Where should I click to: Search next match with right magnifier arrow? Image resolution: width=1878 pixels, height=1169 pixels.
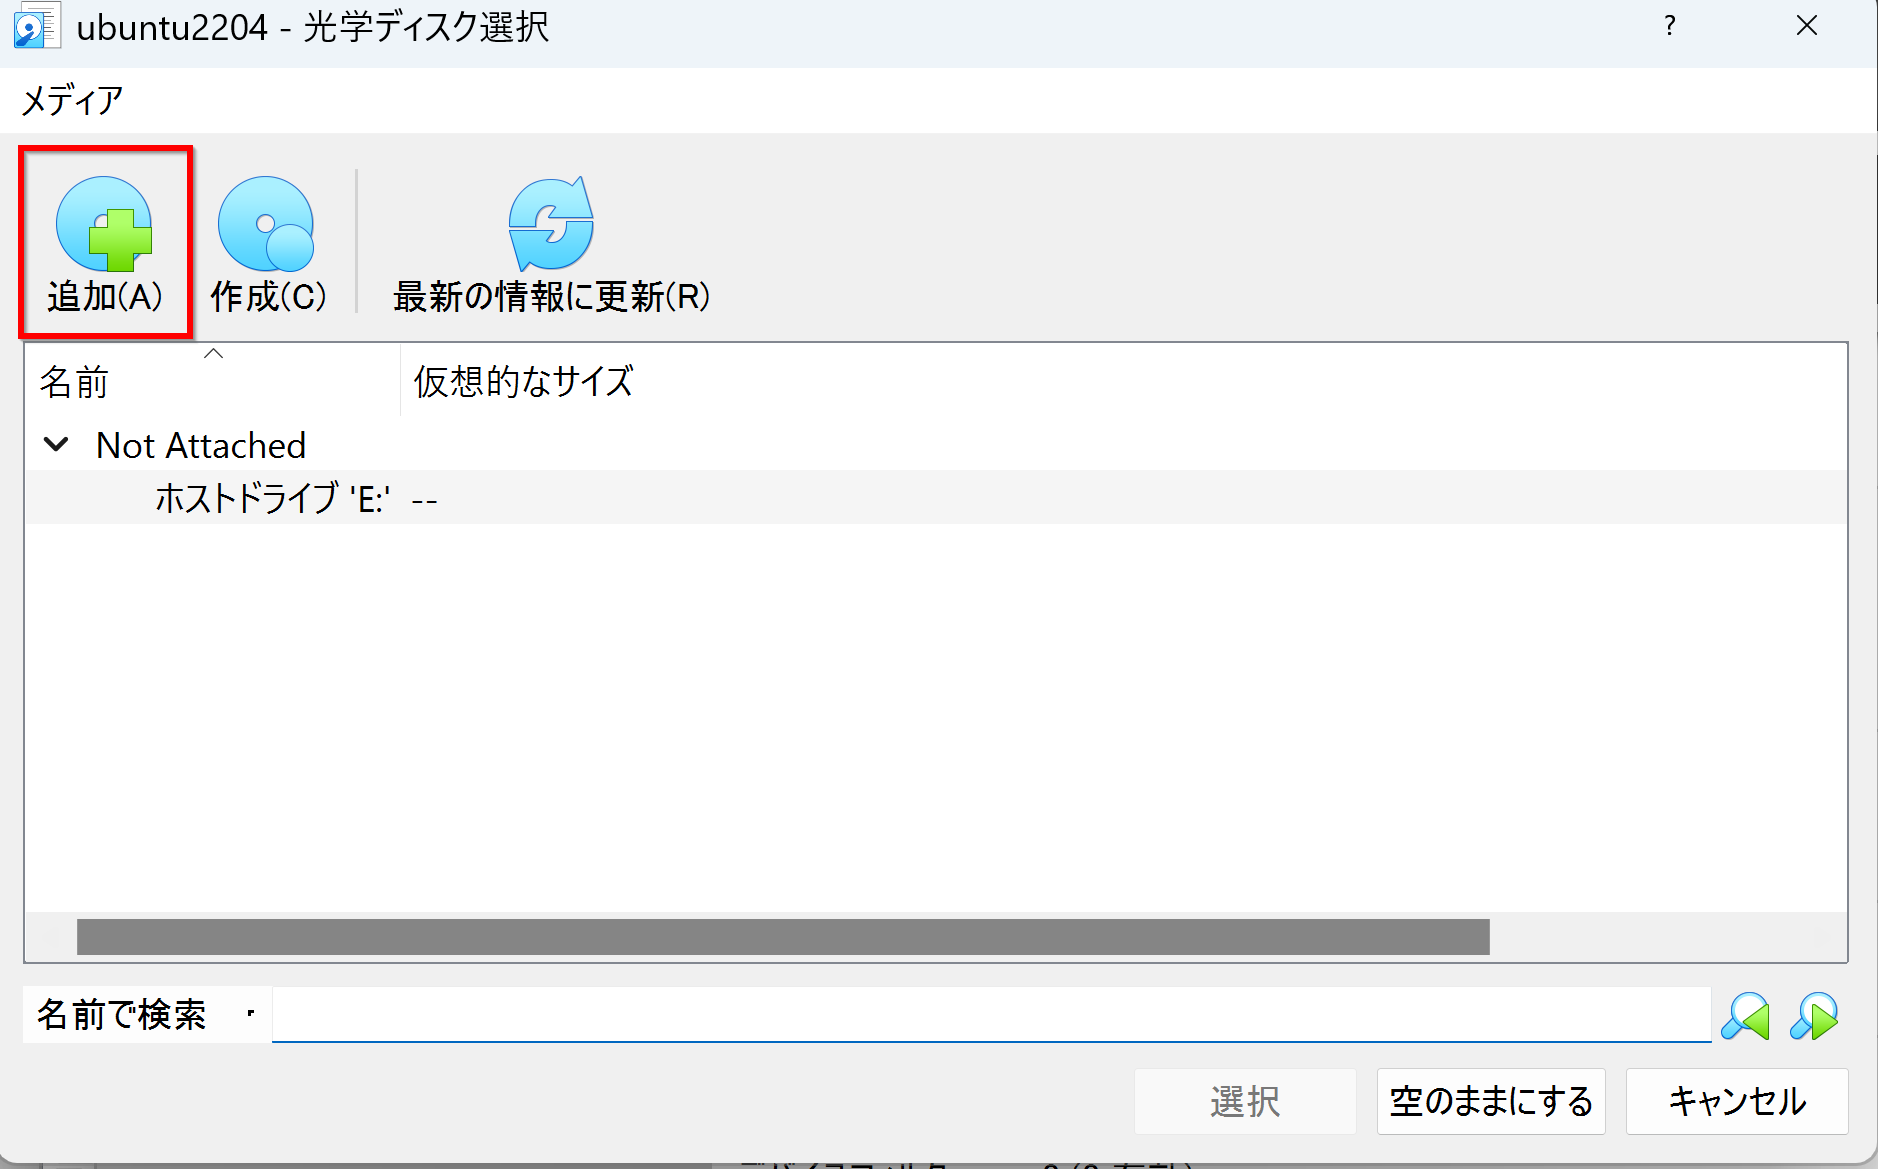point(1814,1016)
